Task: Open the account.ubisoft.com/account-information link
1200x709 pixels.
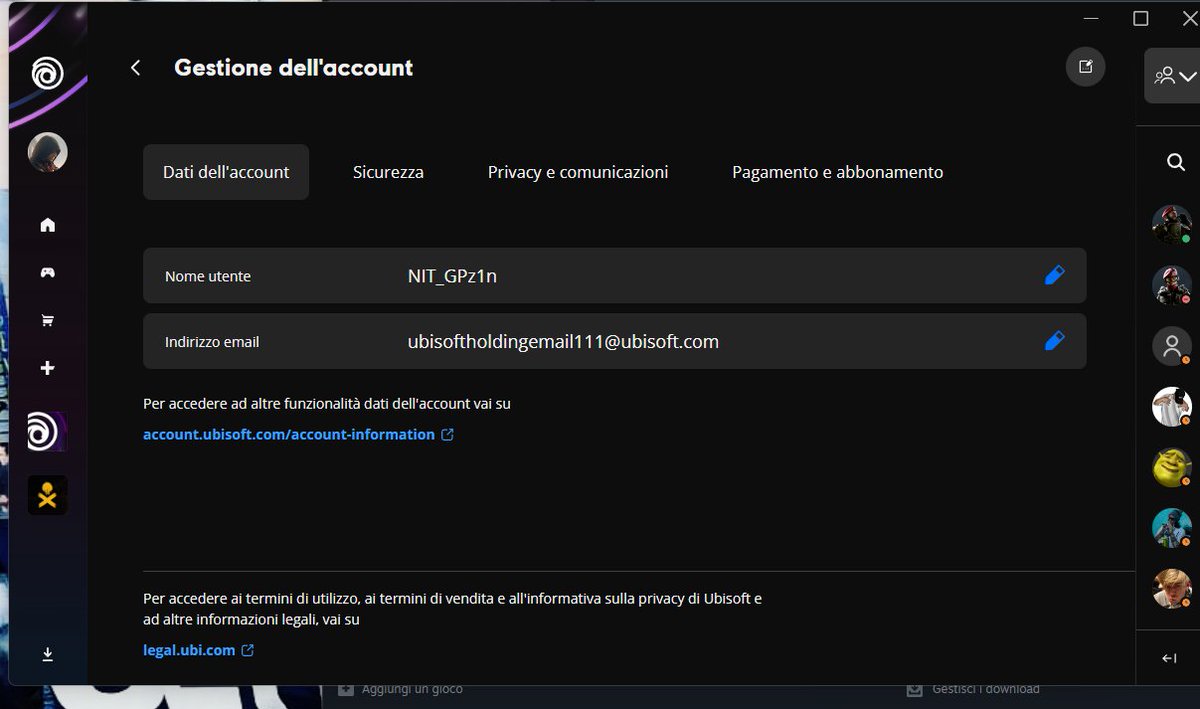Action: click(x=298, y=435)
